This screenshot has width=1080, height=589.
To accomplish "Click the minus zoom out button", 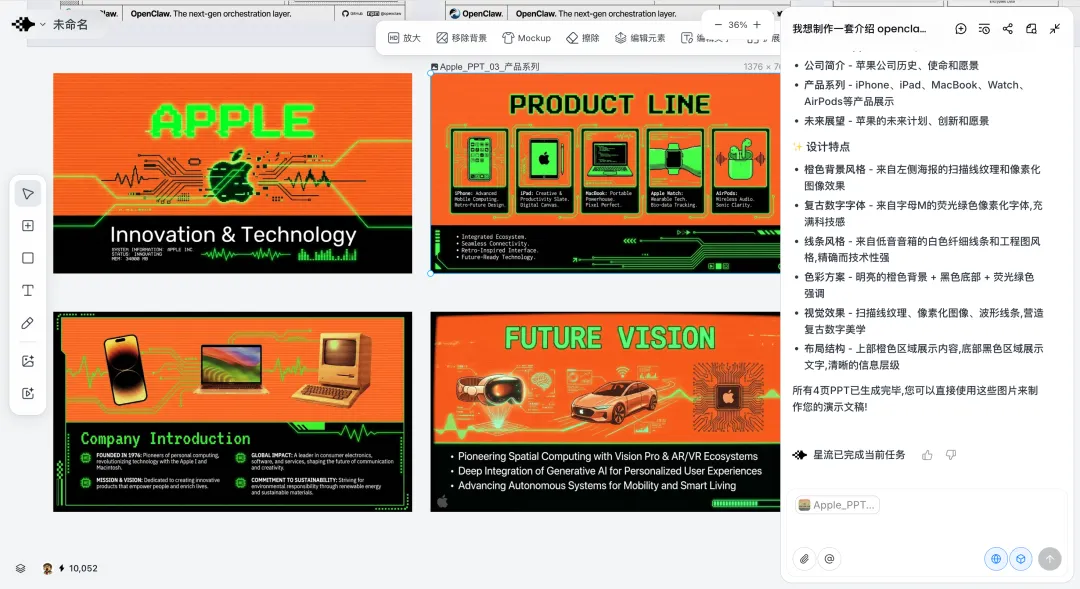I will [x=718, y=25].
